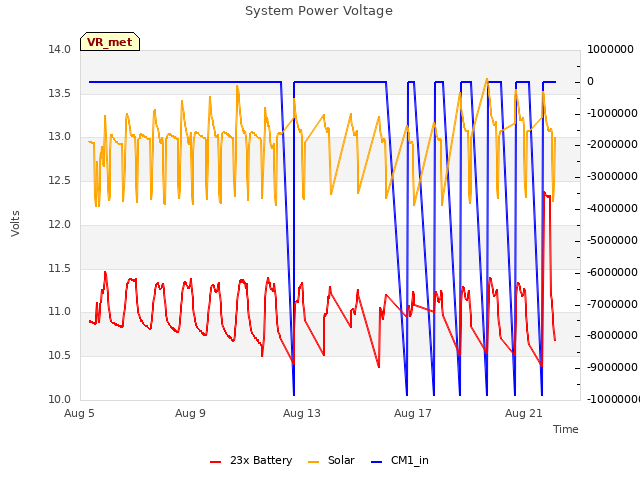
Task: Click the 12.0 left axis value
Action: [60, 224]
